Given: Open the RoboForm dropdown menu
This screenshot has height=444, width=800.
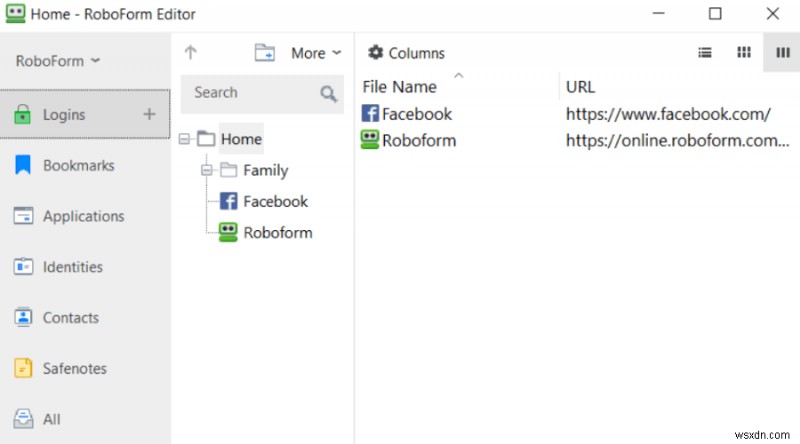Looking at the screenshot, I should (x=58, y=61).
